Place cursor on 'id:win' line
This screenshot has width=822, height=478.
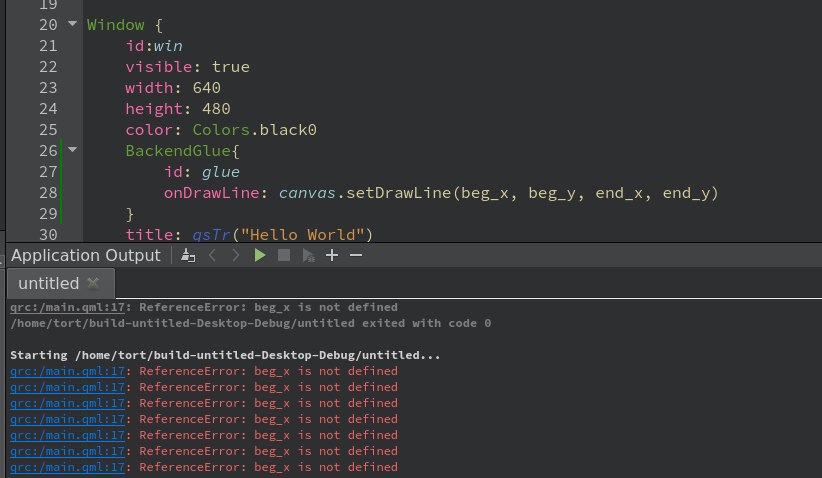coord(154,46)
